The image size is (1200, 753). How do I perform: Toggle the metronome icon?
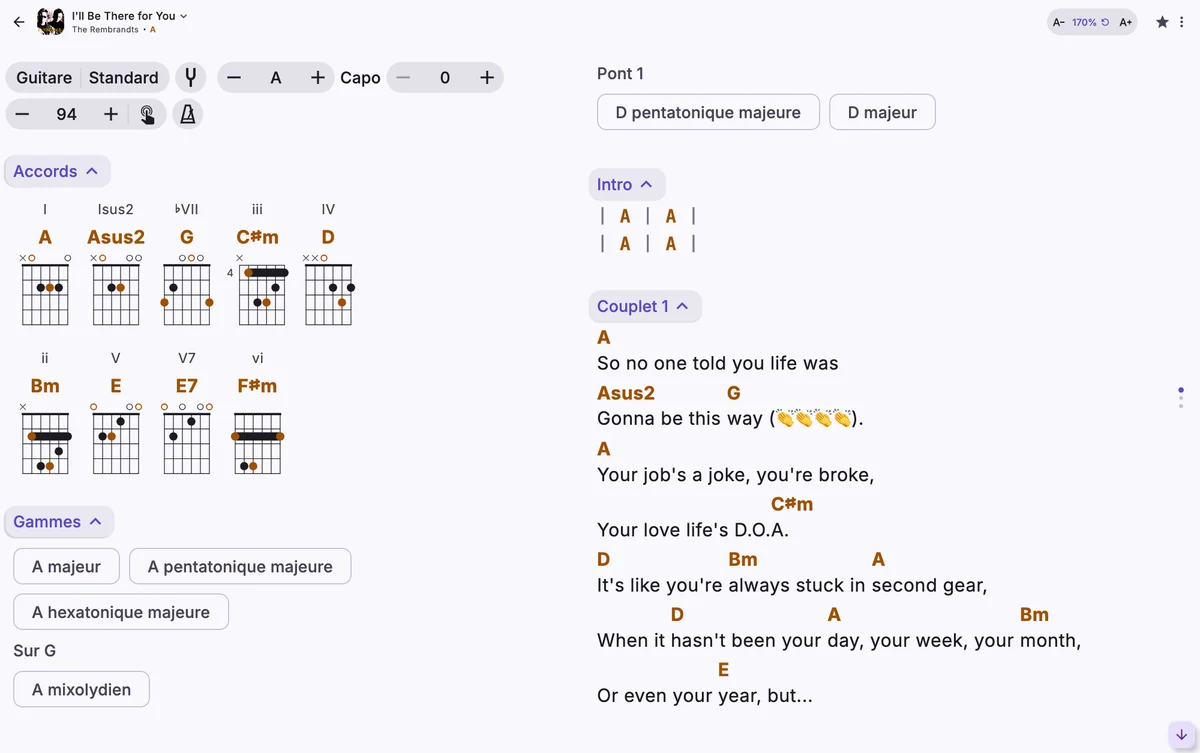[187, 114]
